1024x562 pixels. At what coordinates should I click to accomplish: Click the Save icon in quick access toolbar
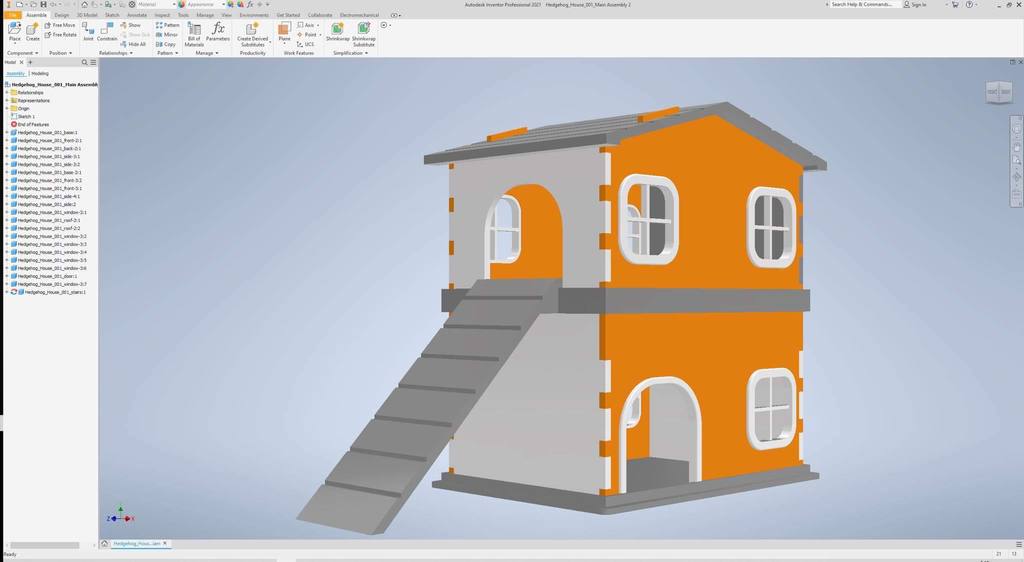pyautogui.click(x=44, y=5)
